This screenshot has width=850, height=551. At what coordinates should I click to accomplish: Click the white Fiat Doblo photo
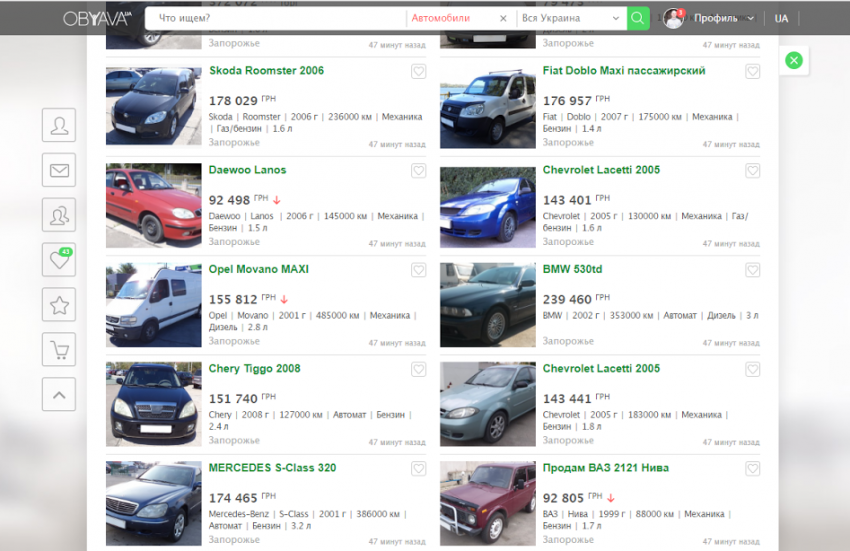click(487, 108)
